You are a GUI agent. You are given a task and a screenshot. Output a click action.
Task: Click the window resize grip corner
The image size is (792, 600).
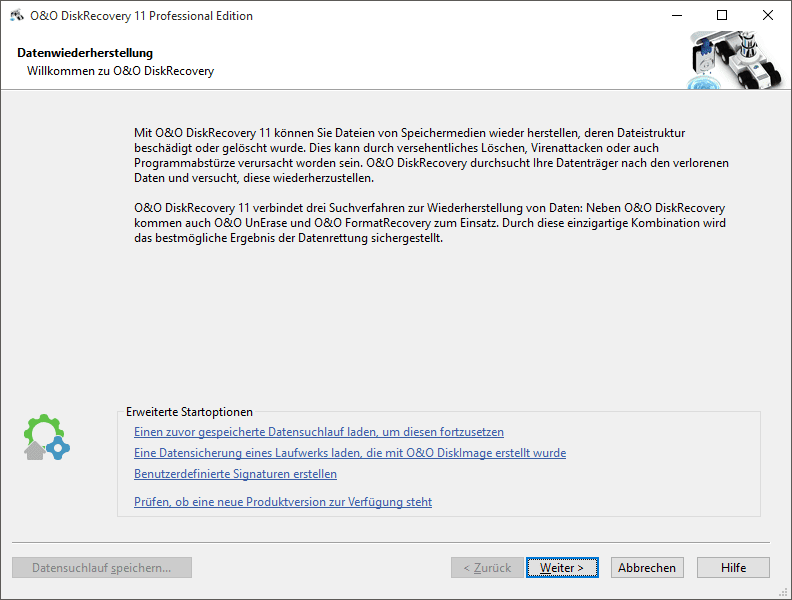pos(784,593)
